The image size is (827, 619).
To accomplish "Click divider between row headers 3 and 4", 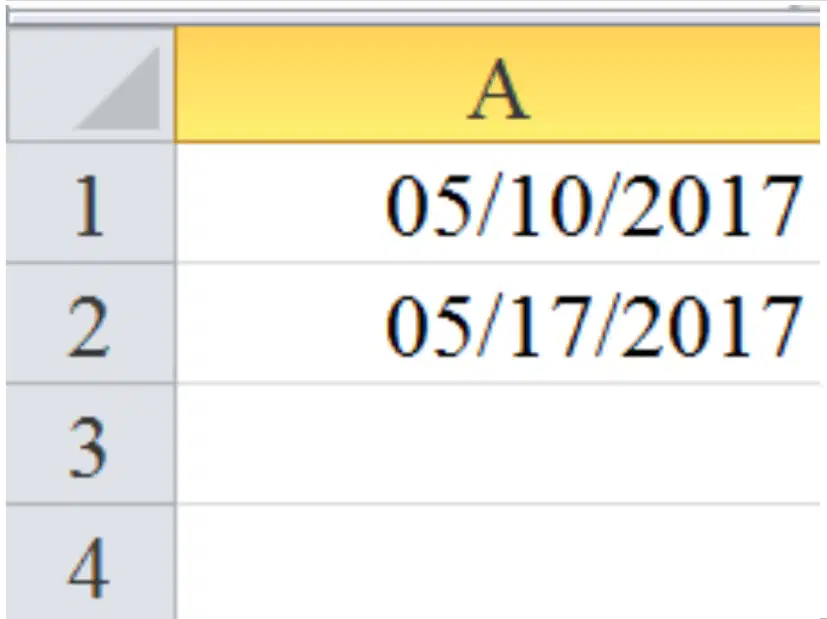I will pyautogui.click(x=91, y=505).
